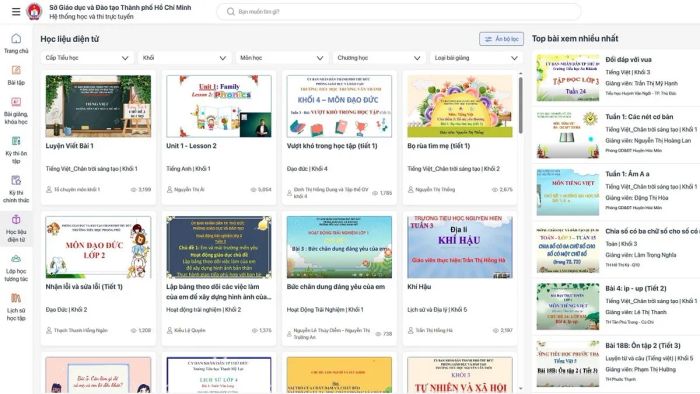The image size is (700, 394).
Task: Expand the Khối grade dropdown
Action: 184,58
